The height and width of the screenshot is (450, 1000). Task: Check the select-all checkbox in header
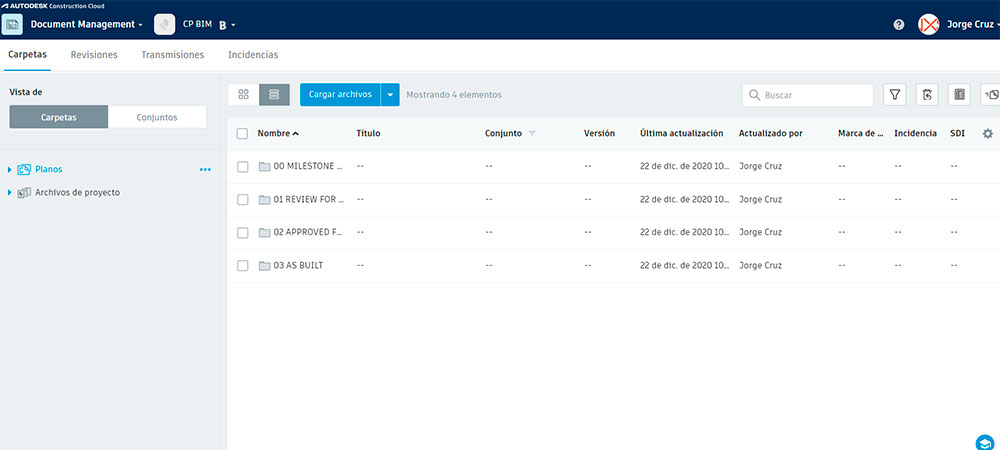(242, 133)
